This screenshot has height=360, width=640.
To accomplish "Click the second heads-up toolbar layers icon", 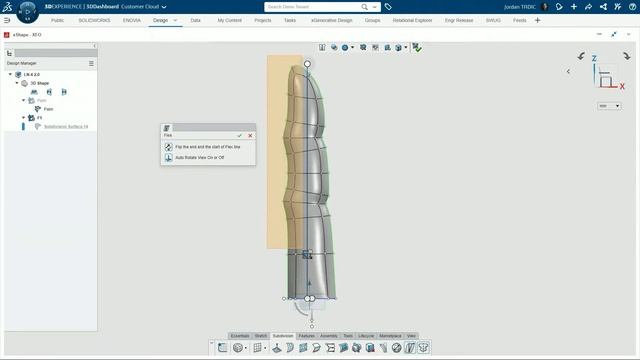I will pyautogui.click(x=334, y=47).
